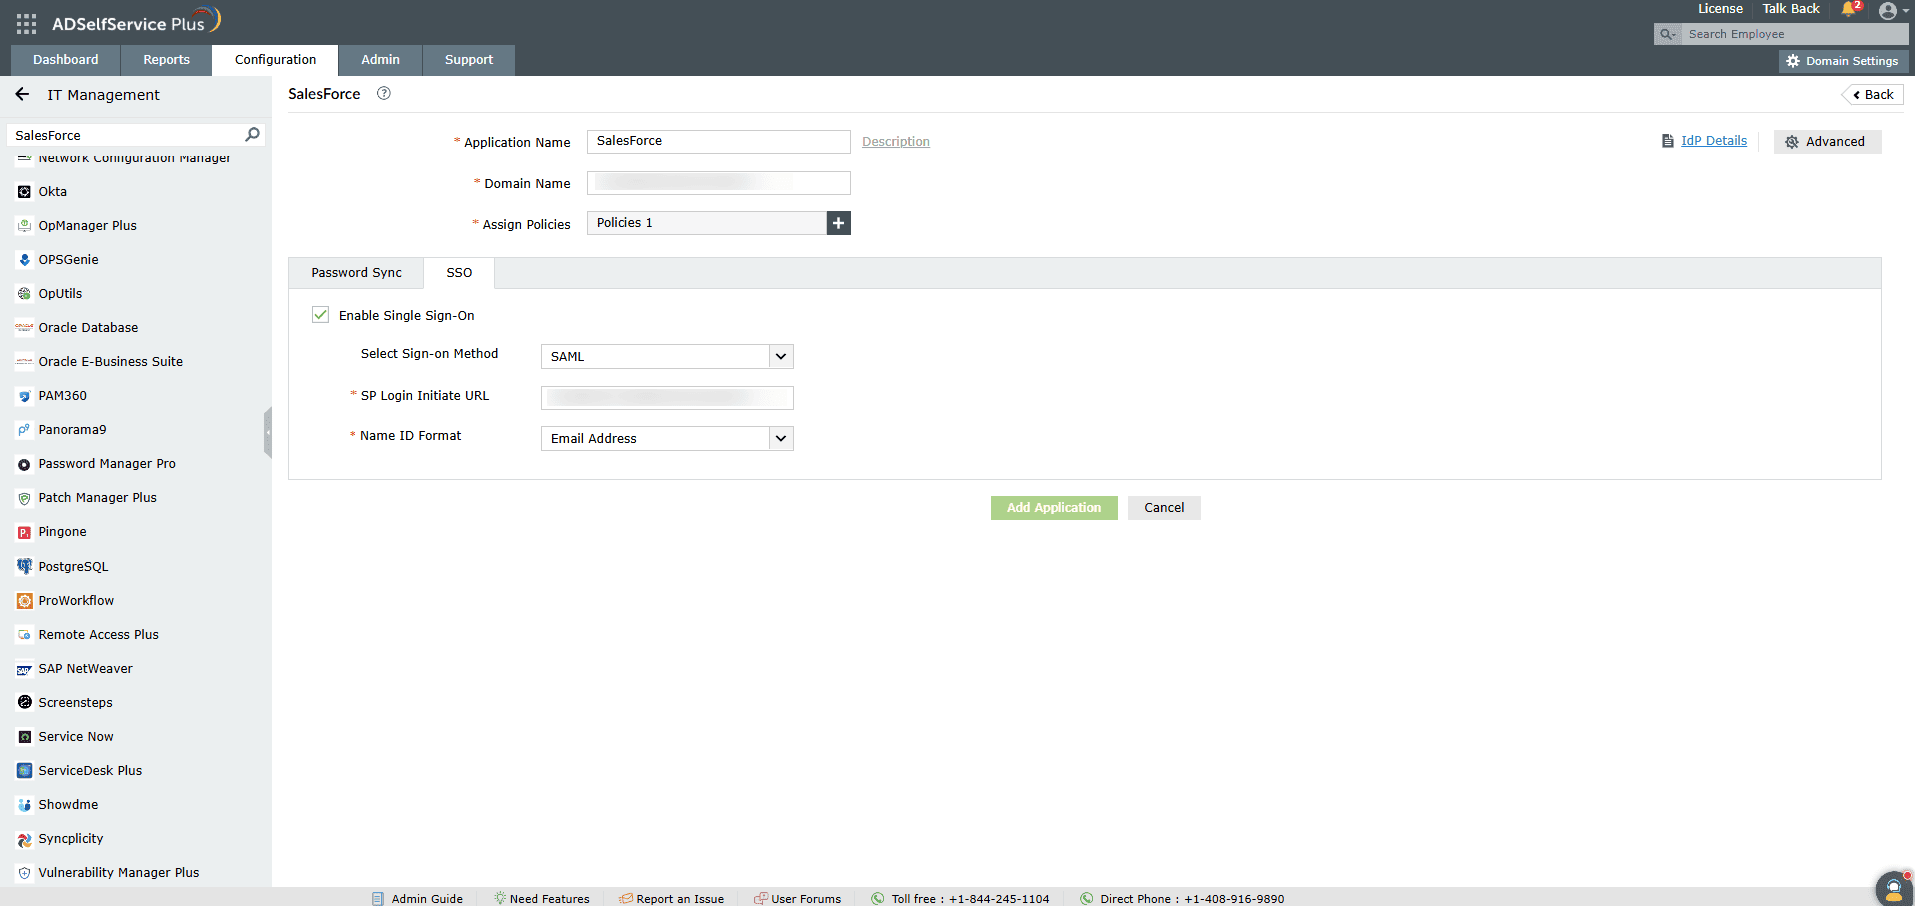The image size is (1915, 906).
Task: Click the back arrow beside IT Management
Action: click(x=22, y=94)
